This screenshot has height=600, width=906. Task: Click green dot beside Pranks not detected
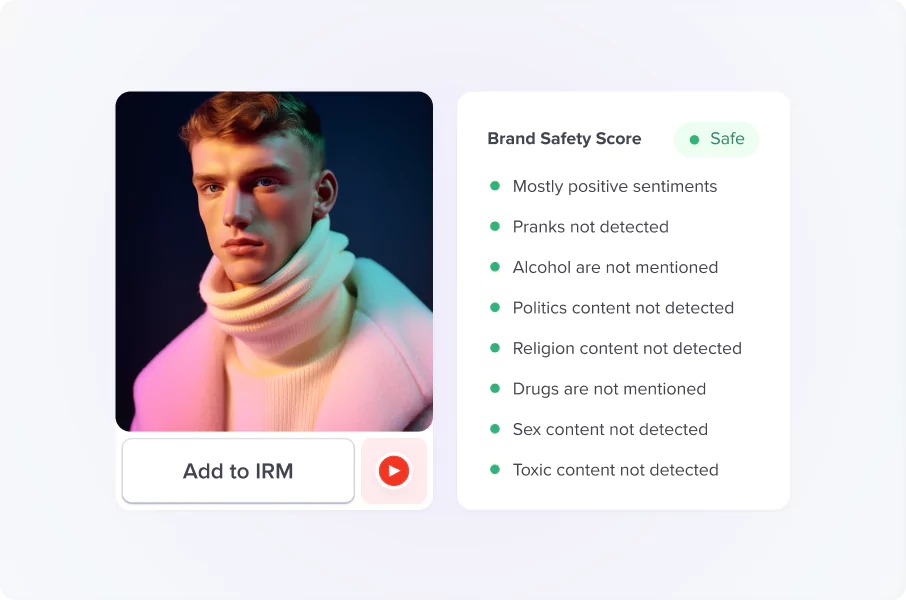(495, 226)
